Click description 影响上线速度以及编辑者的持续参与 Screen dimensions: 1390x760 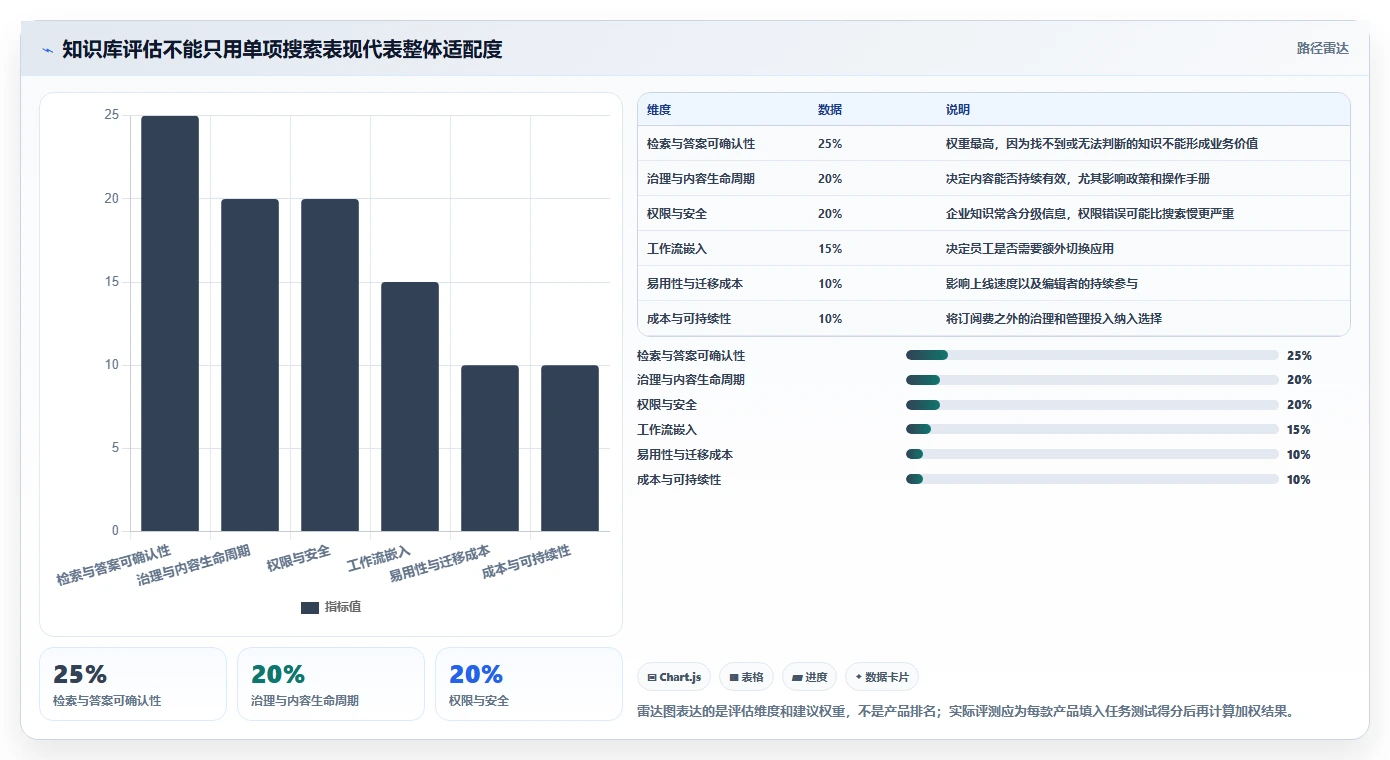point(1042,284)
